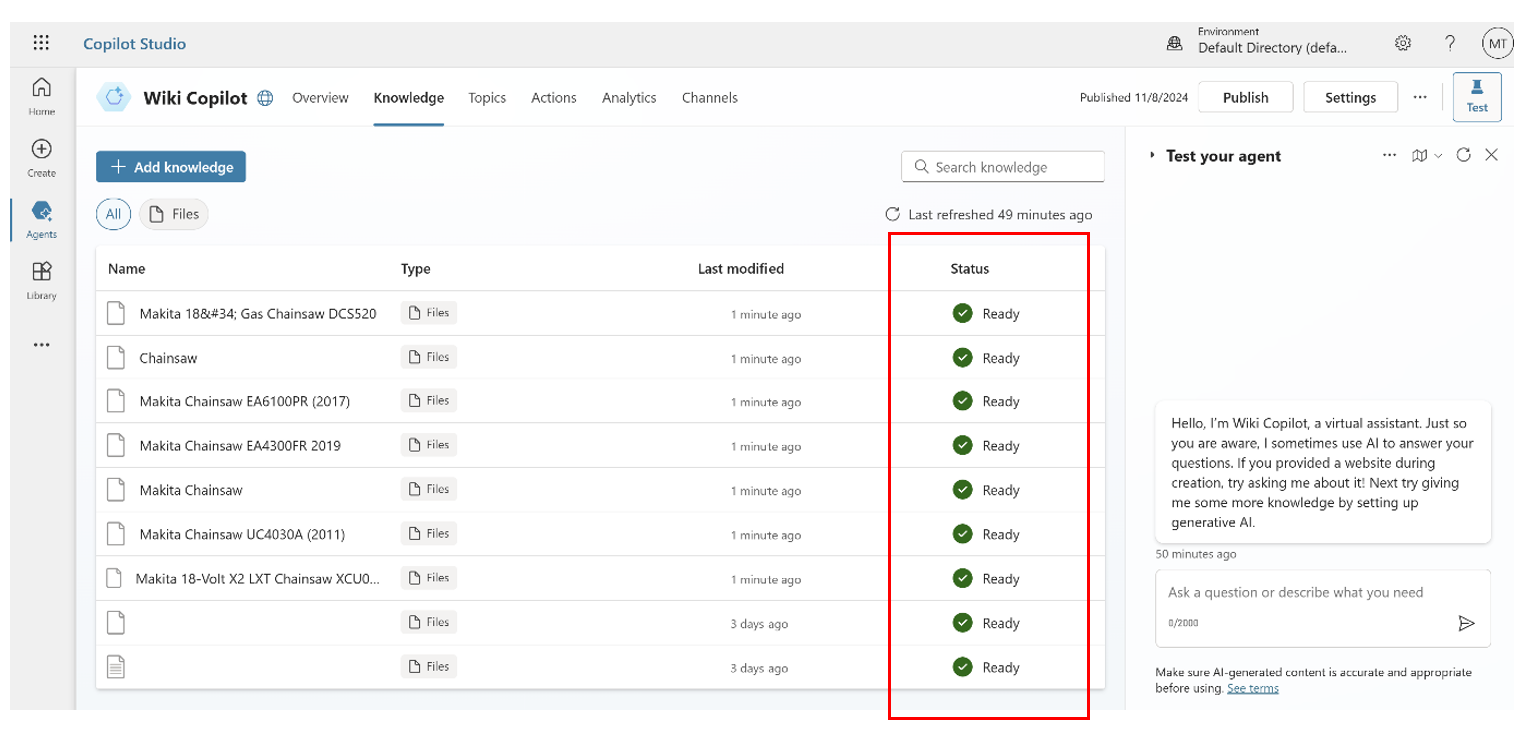Click the Publish button
The width and height of the screenshot is (1530, 745).
(1245, 96)
